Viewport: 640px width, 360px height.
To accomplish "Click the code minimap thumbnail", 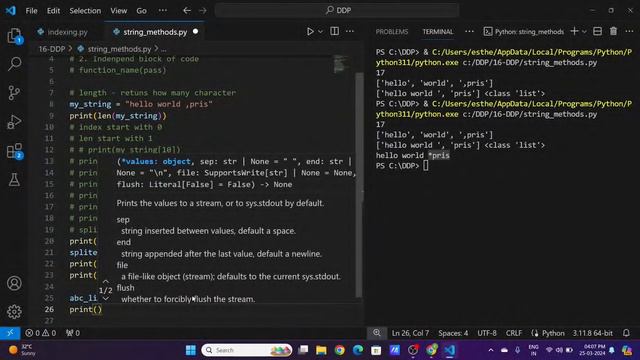I will pos(340,64).
